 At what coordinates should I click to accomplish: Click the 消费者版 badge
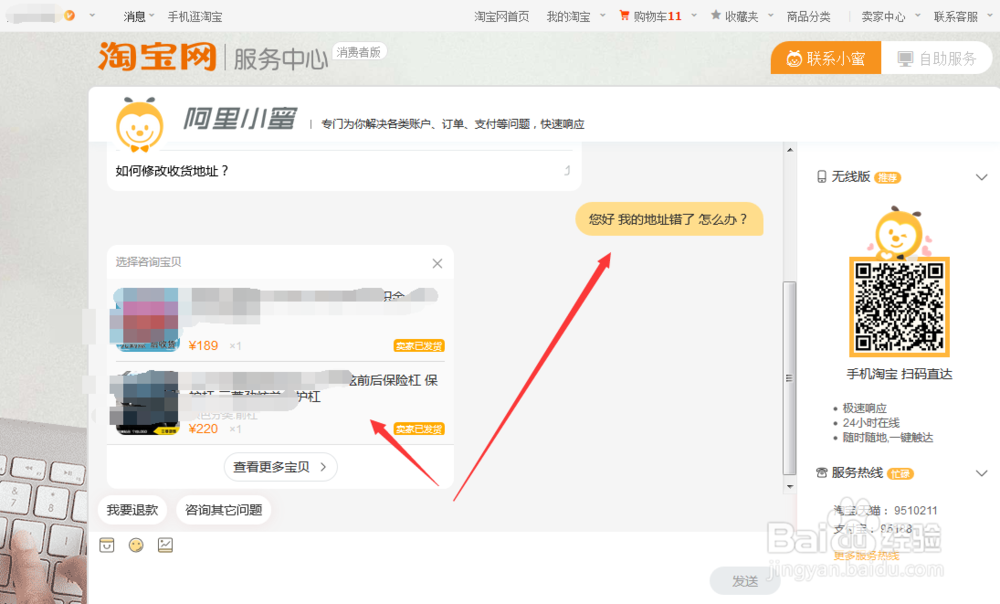coord(359,52)
